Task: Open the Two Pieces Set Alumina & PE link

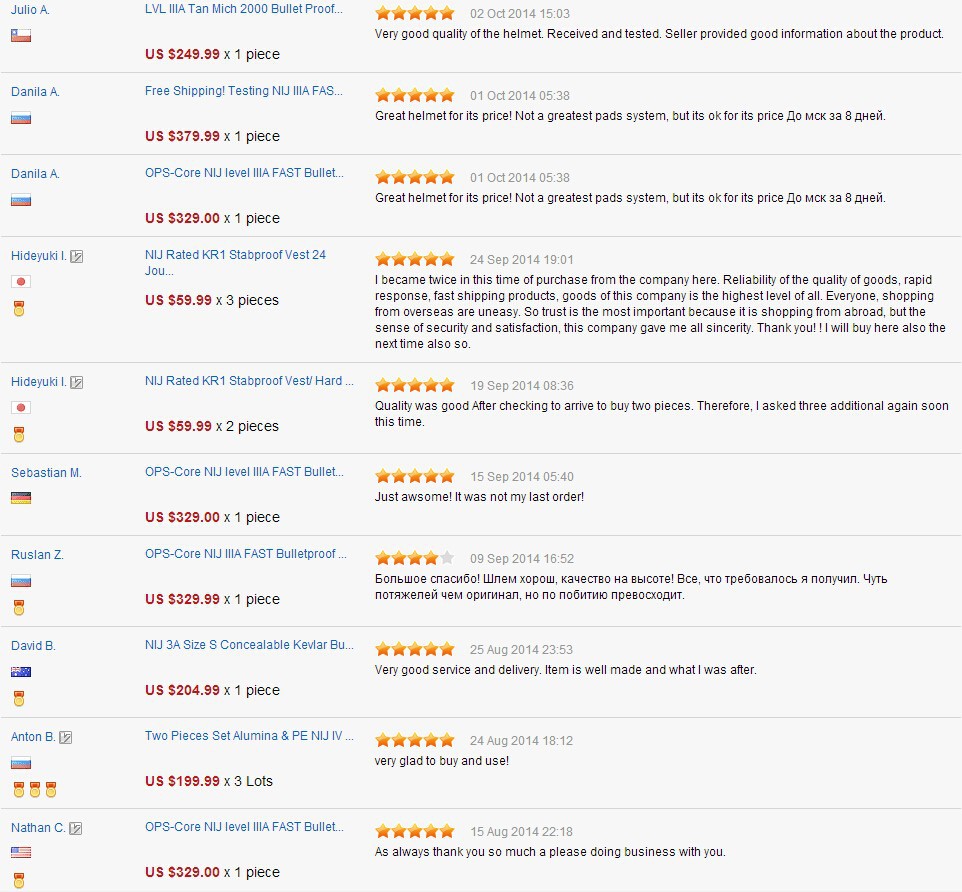Action: click(249, 736)
